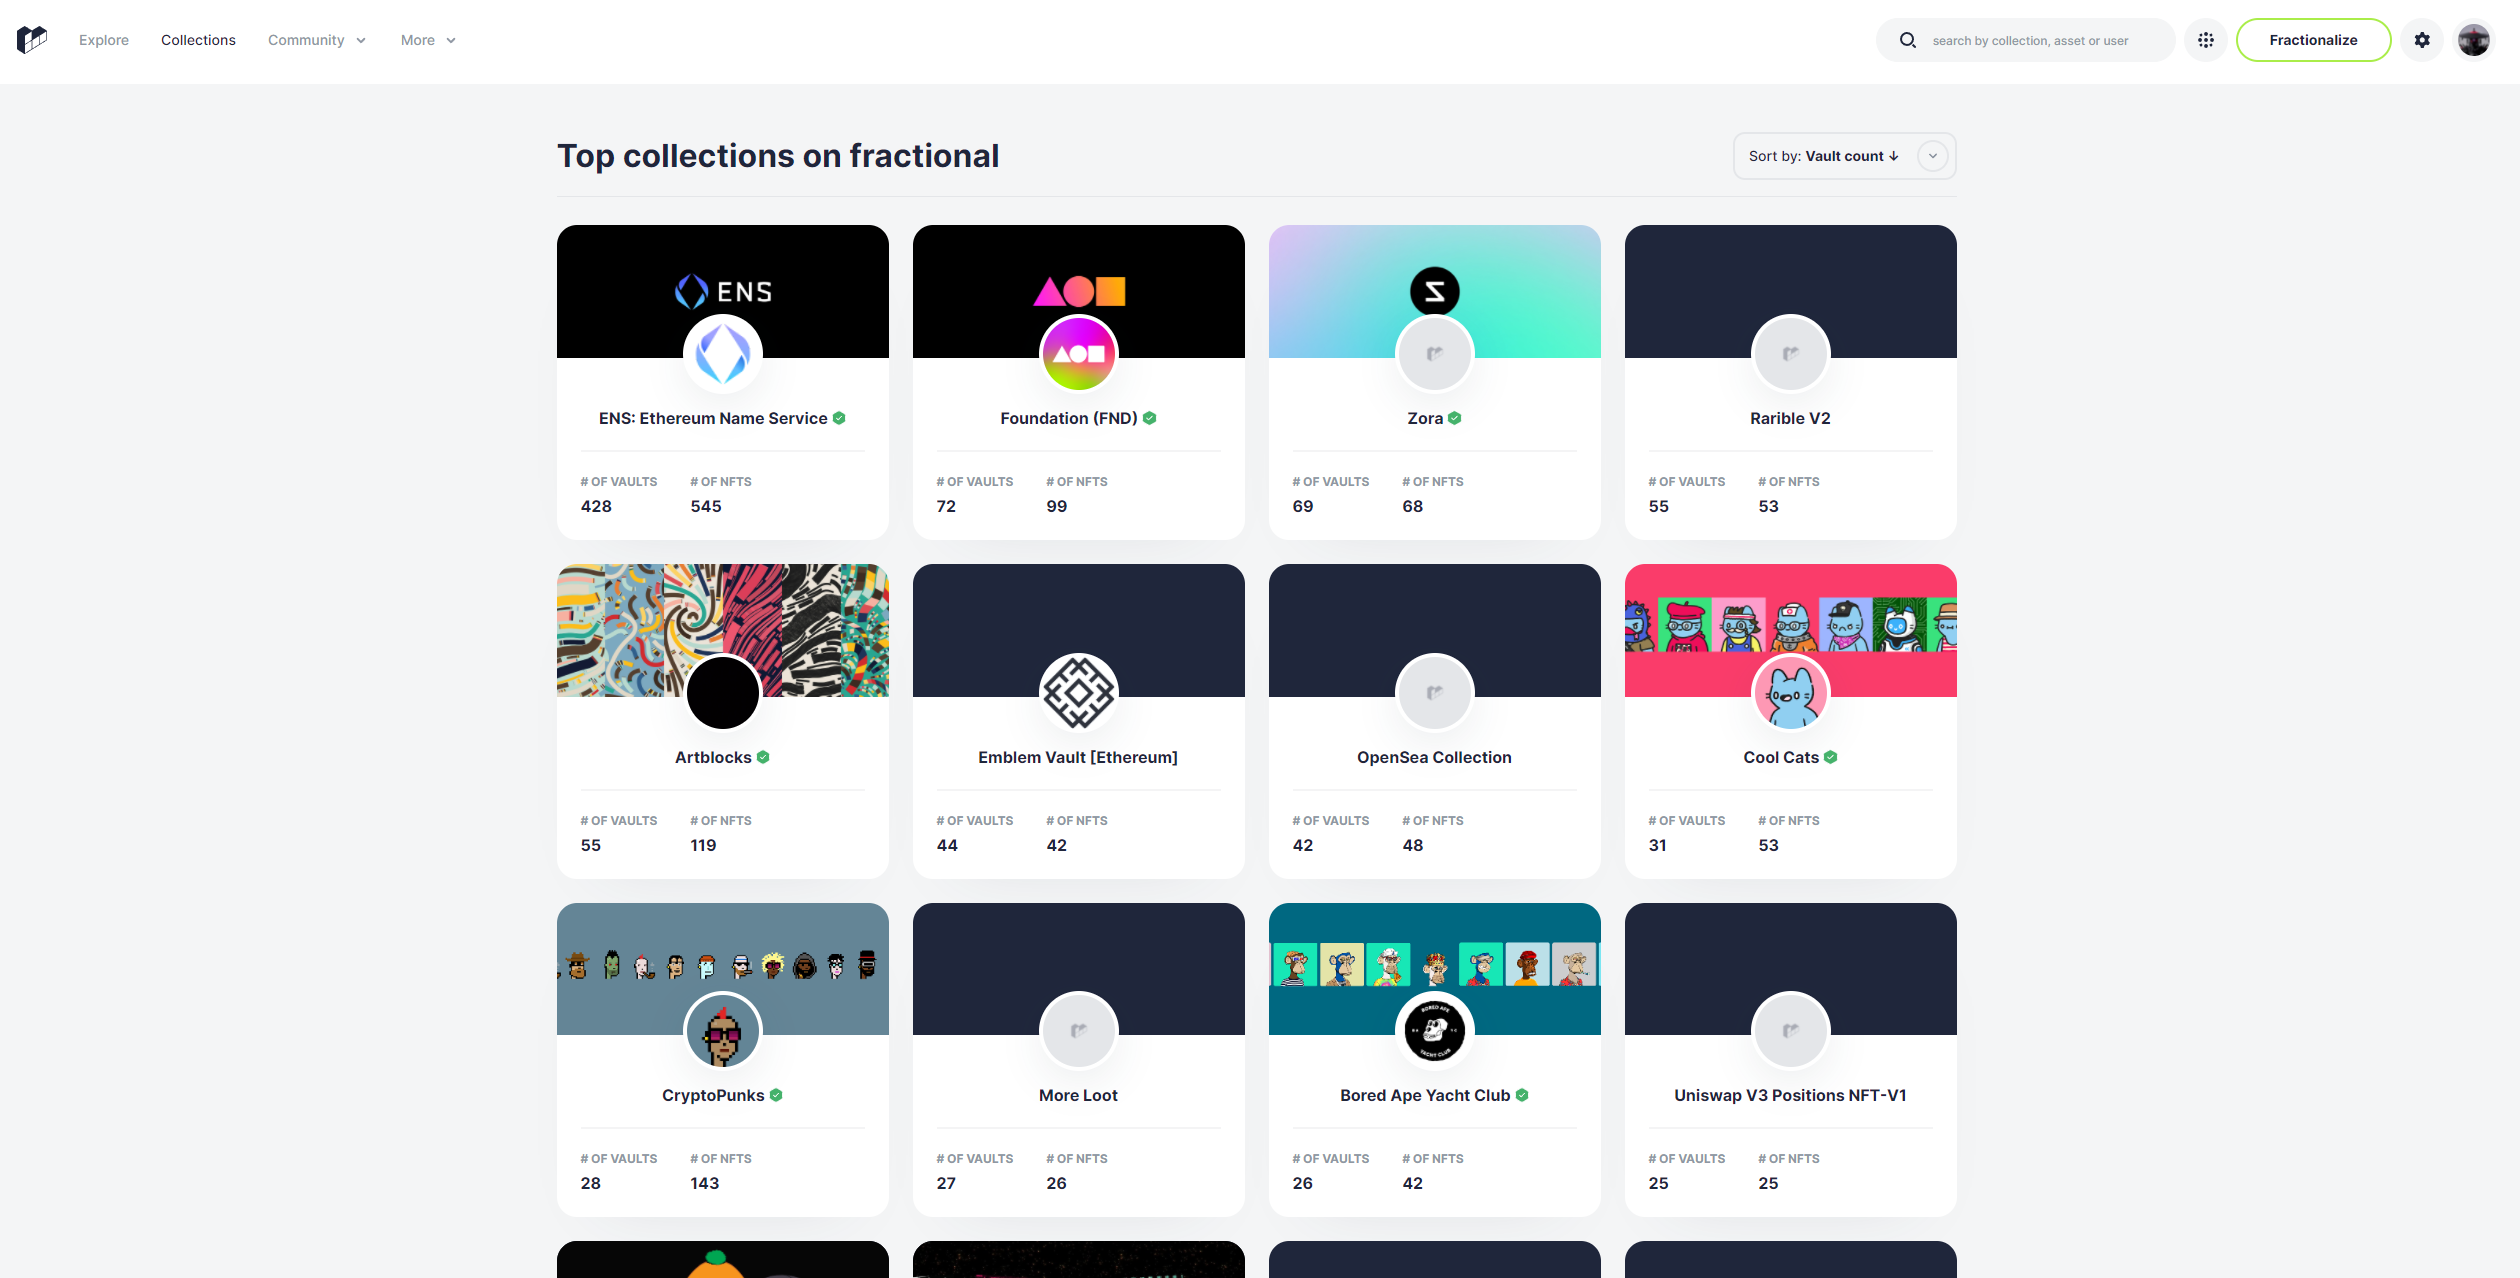Click the search magnifier icon

click(1908, 40)
